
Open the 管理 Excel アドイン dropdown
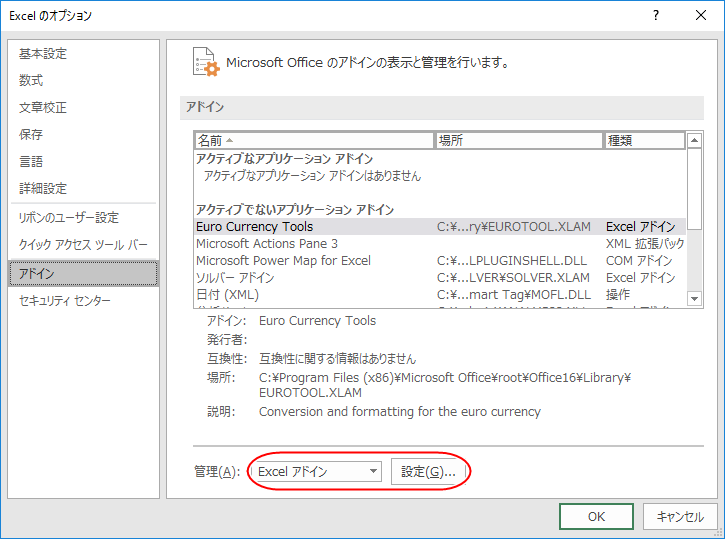click(317, 472)
